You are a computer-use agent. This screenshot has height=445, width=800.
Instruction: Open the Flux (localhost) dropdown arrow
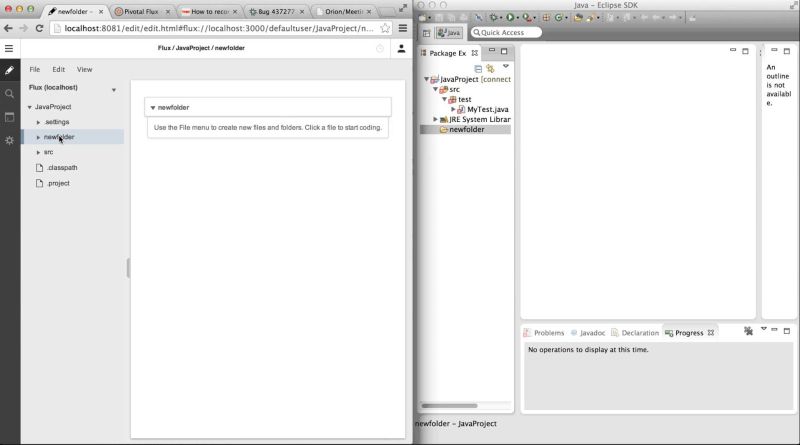[x=114, y=90]
